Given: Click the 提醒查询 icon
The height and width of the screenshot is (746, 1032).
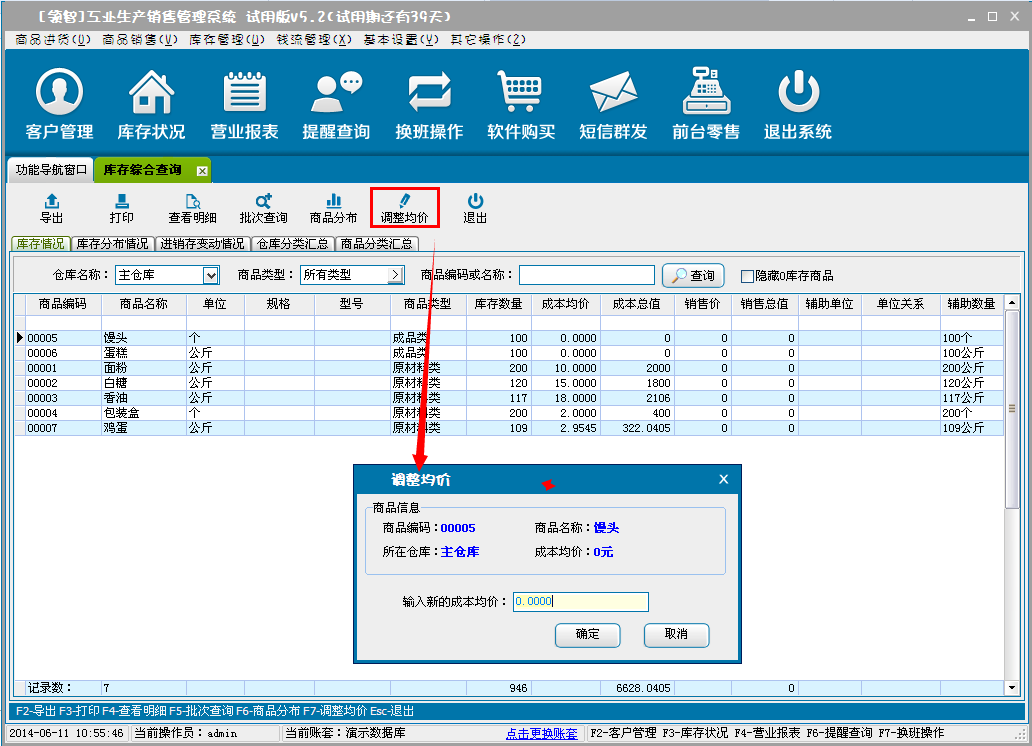Looking at the screenshot, I should tap(336, 104).
